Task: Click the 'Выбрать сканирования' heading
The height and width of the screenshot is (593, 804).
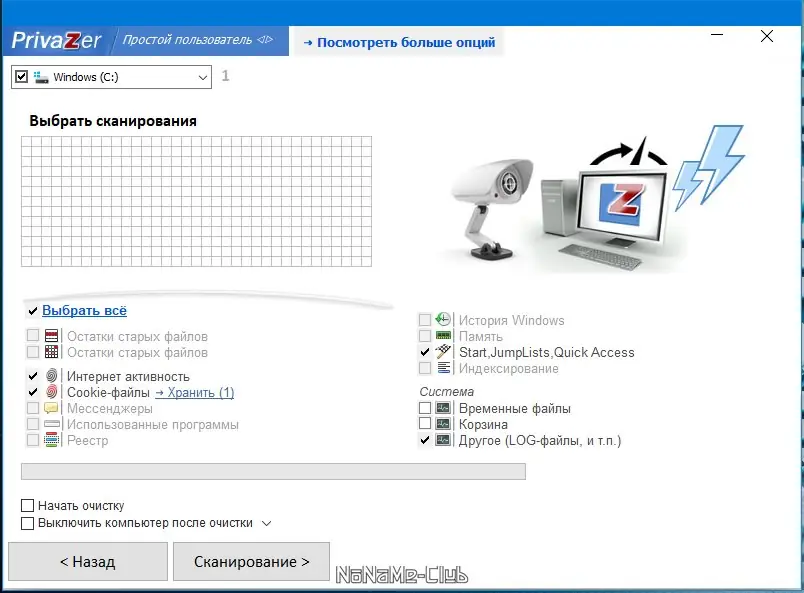Action: [x=113, y=121]
